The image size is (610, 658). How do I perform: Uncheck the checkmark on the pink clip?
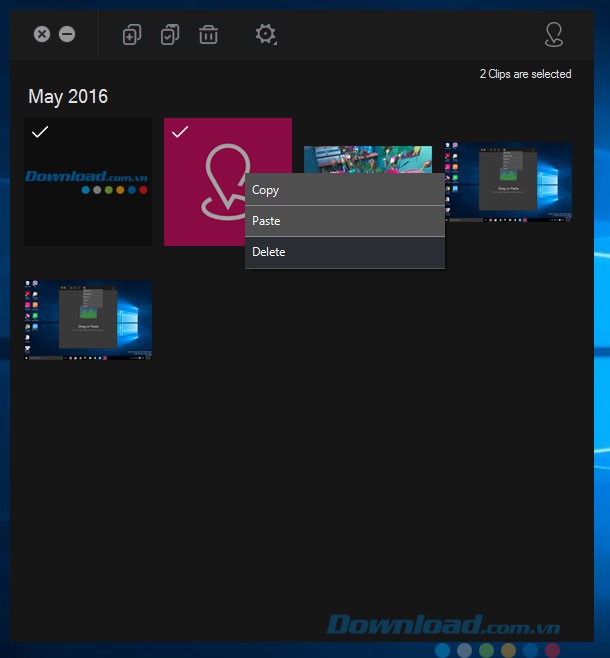[180, 132]
